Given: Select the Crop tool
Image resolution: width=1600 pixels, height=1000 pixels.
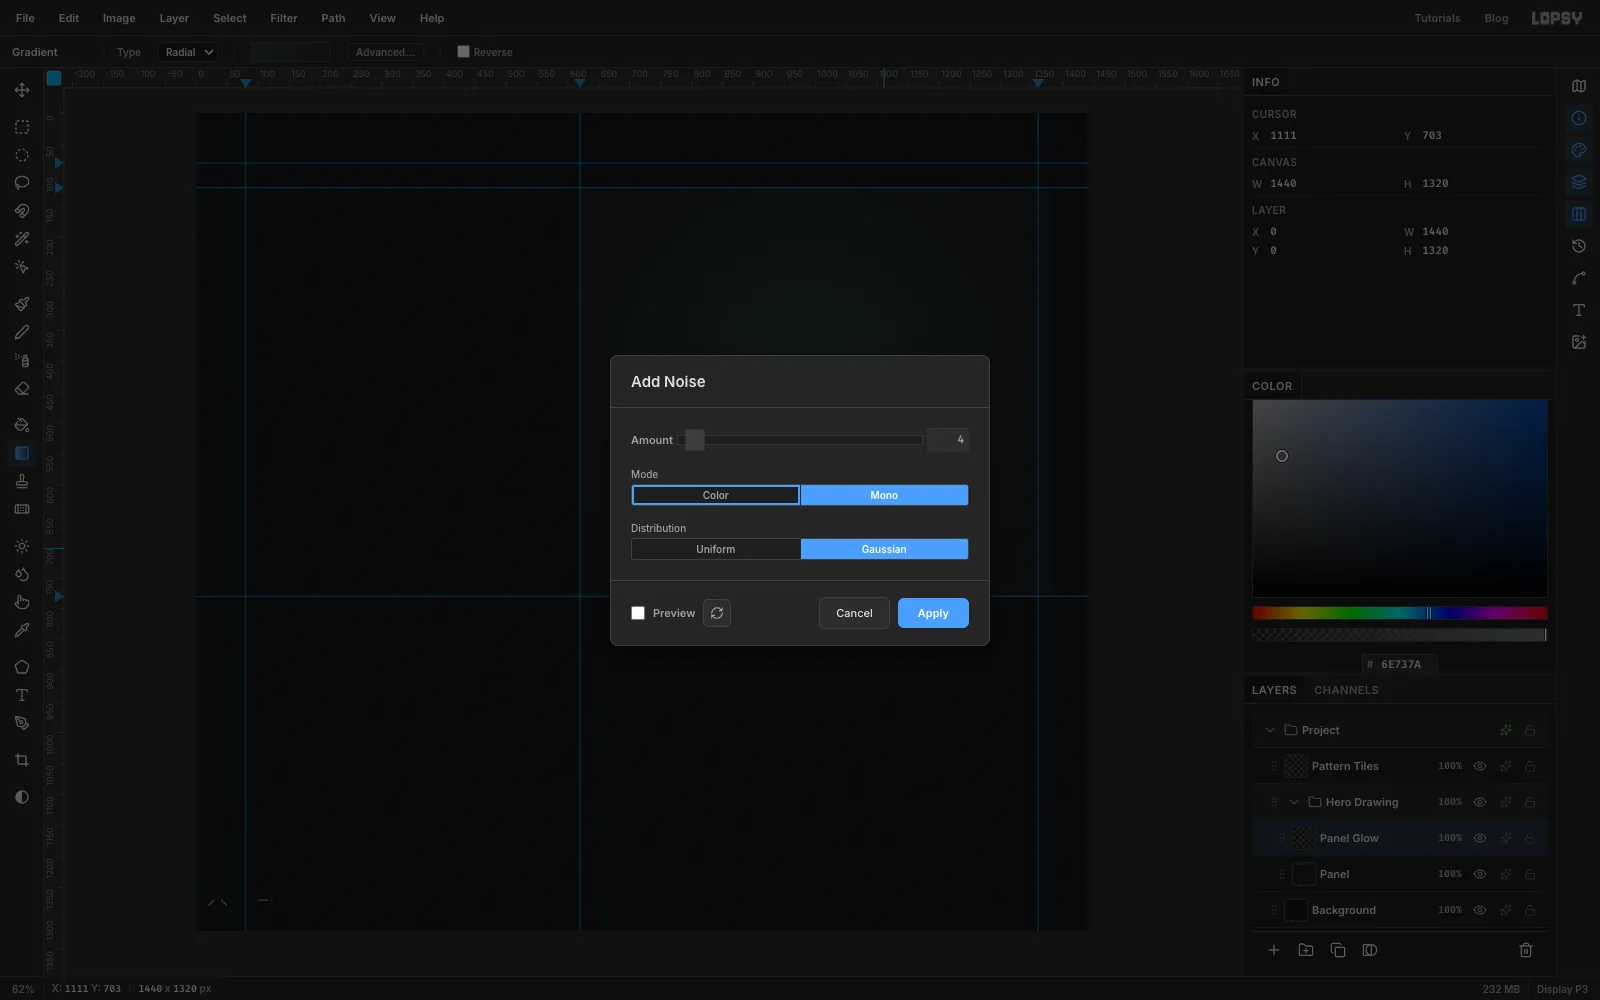Looking at the screenshot, I should pyautogui.click(x=21, y=760).
